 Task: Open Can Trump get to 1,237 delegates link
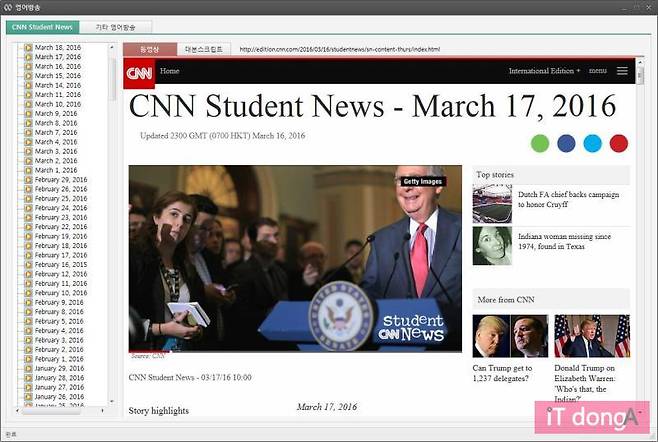(502, 373)
